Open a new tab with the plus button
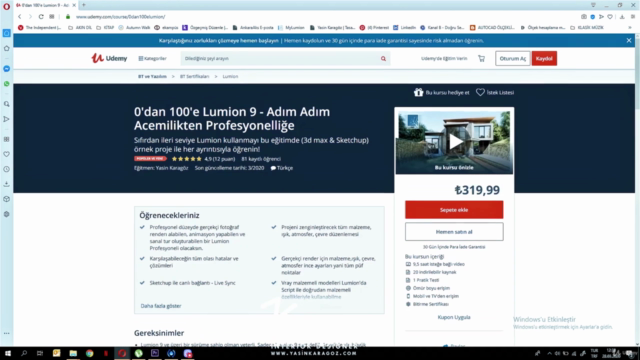The width and height of the screenshot is (640, 360). tap(84, 5)
